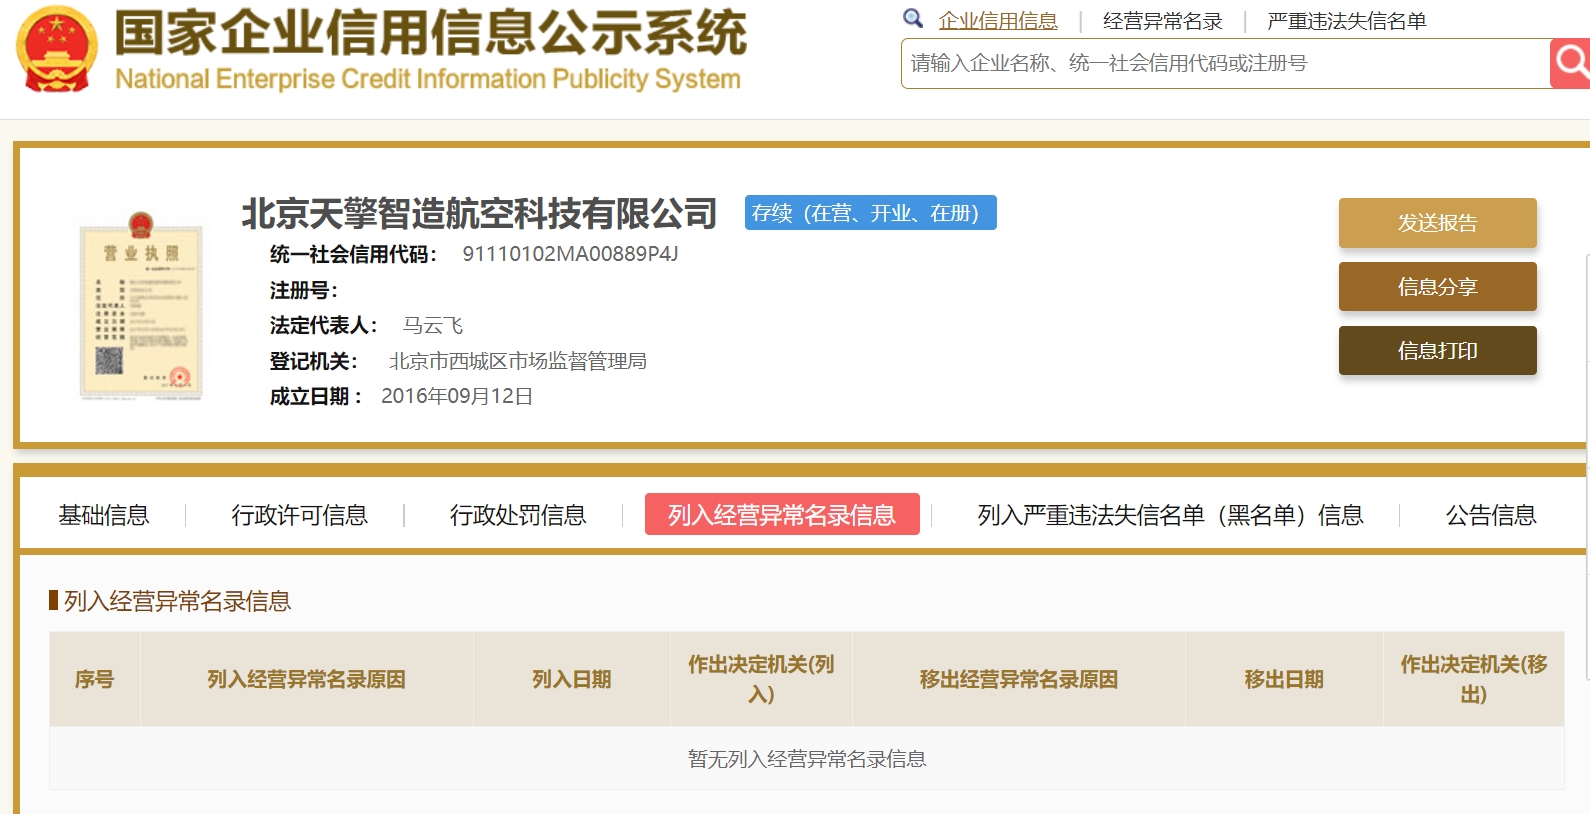
Task: Click the 发送报告 button
Action: pos(1438,223)
